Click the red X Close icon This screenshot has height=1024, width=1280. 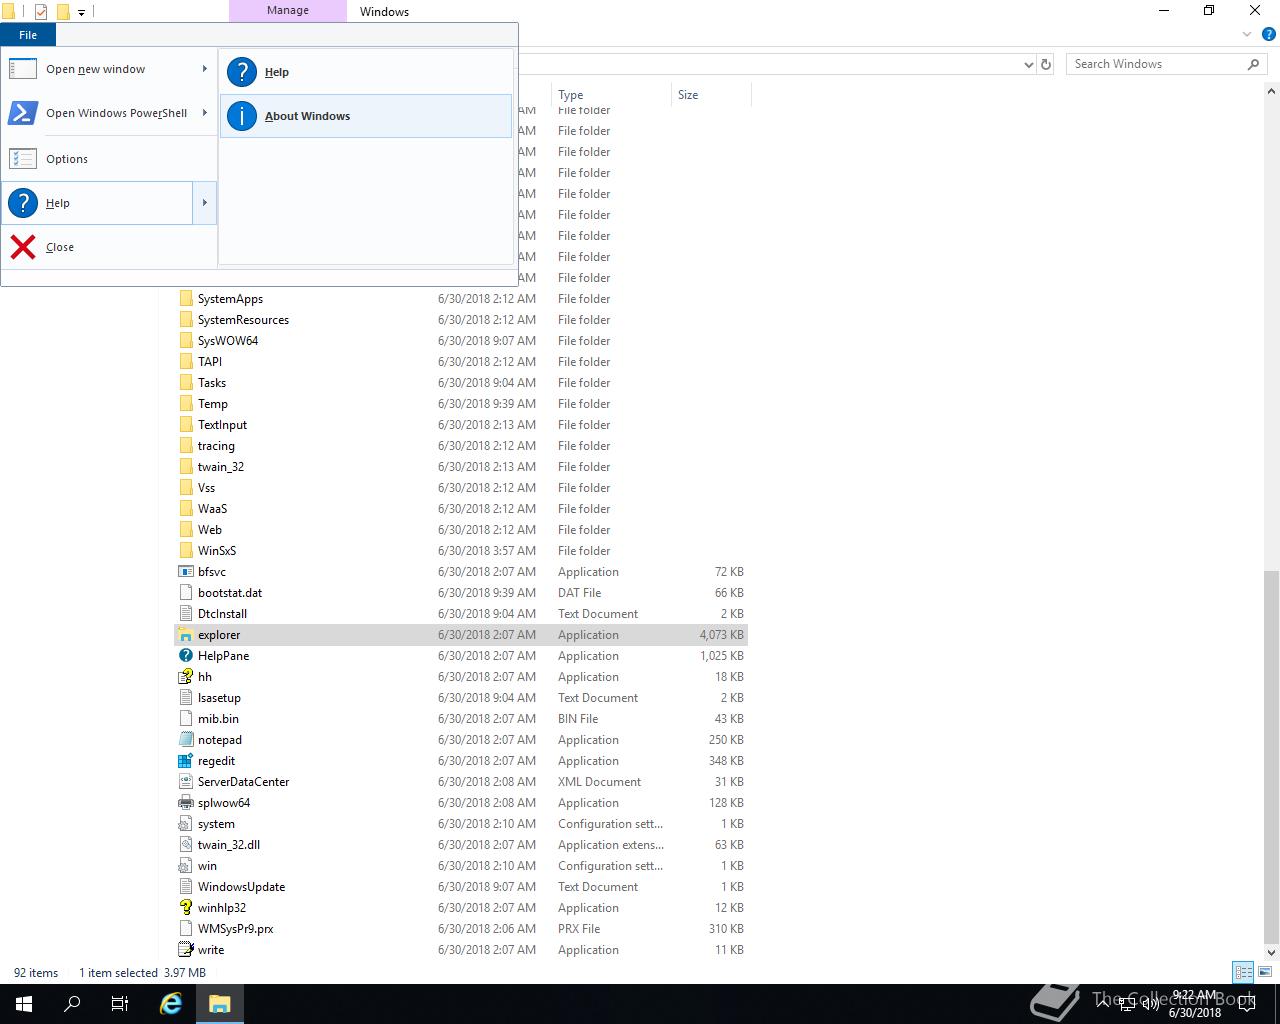(x=23, y=247)
